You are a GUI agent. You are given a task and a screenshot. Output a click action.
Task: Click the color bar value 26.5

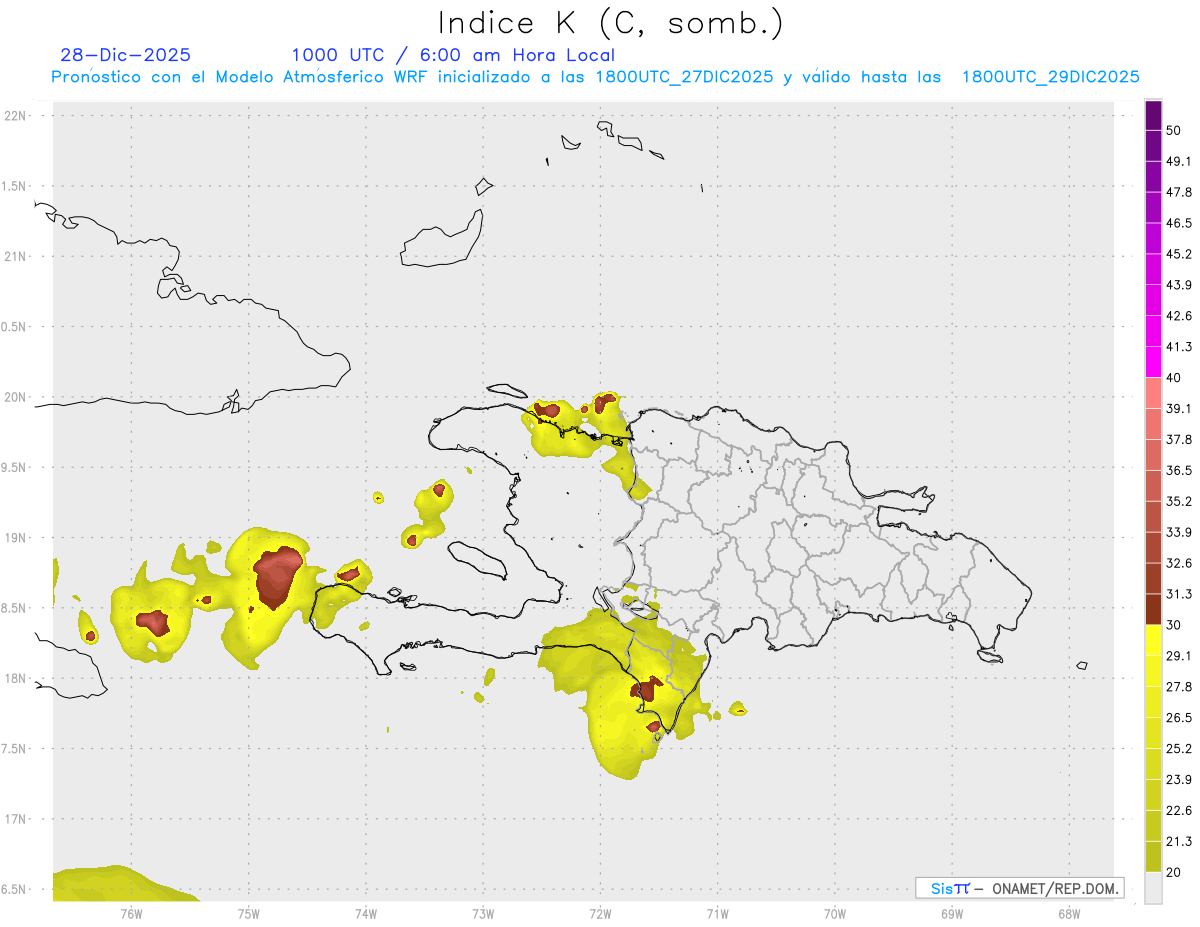(1179, 718)
